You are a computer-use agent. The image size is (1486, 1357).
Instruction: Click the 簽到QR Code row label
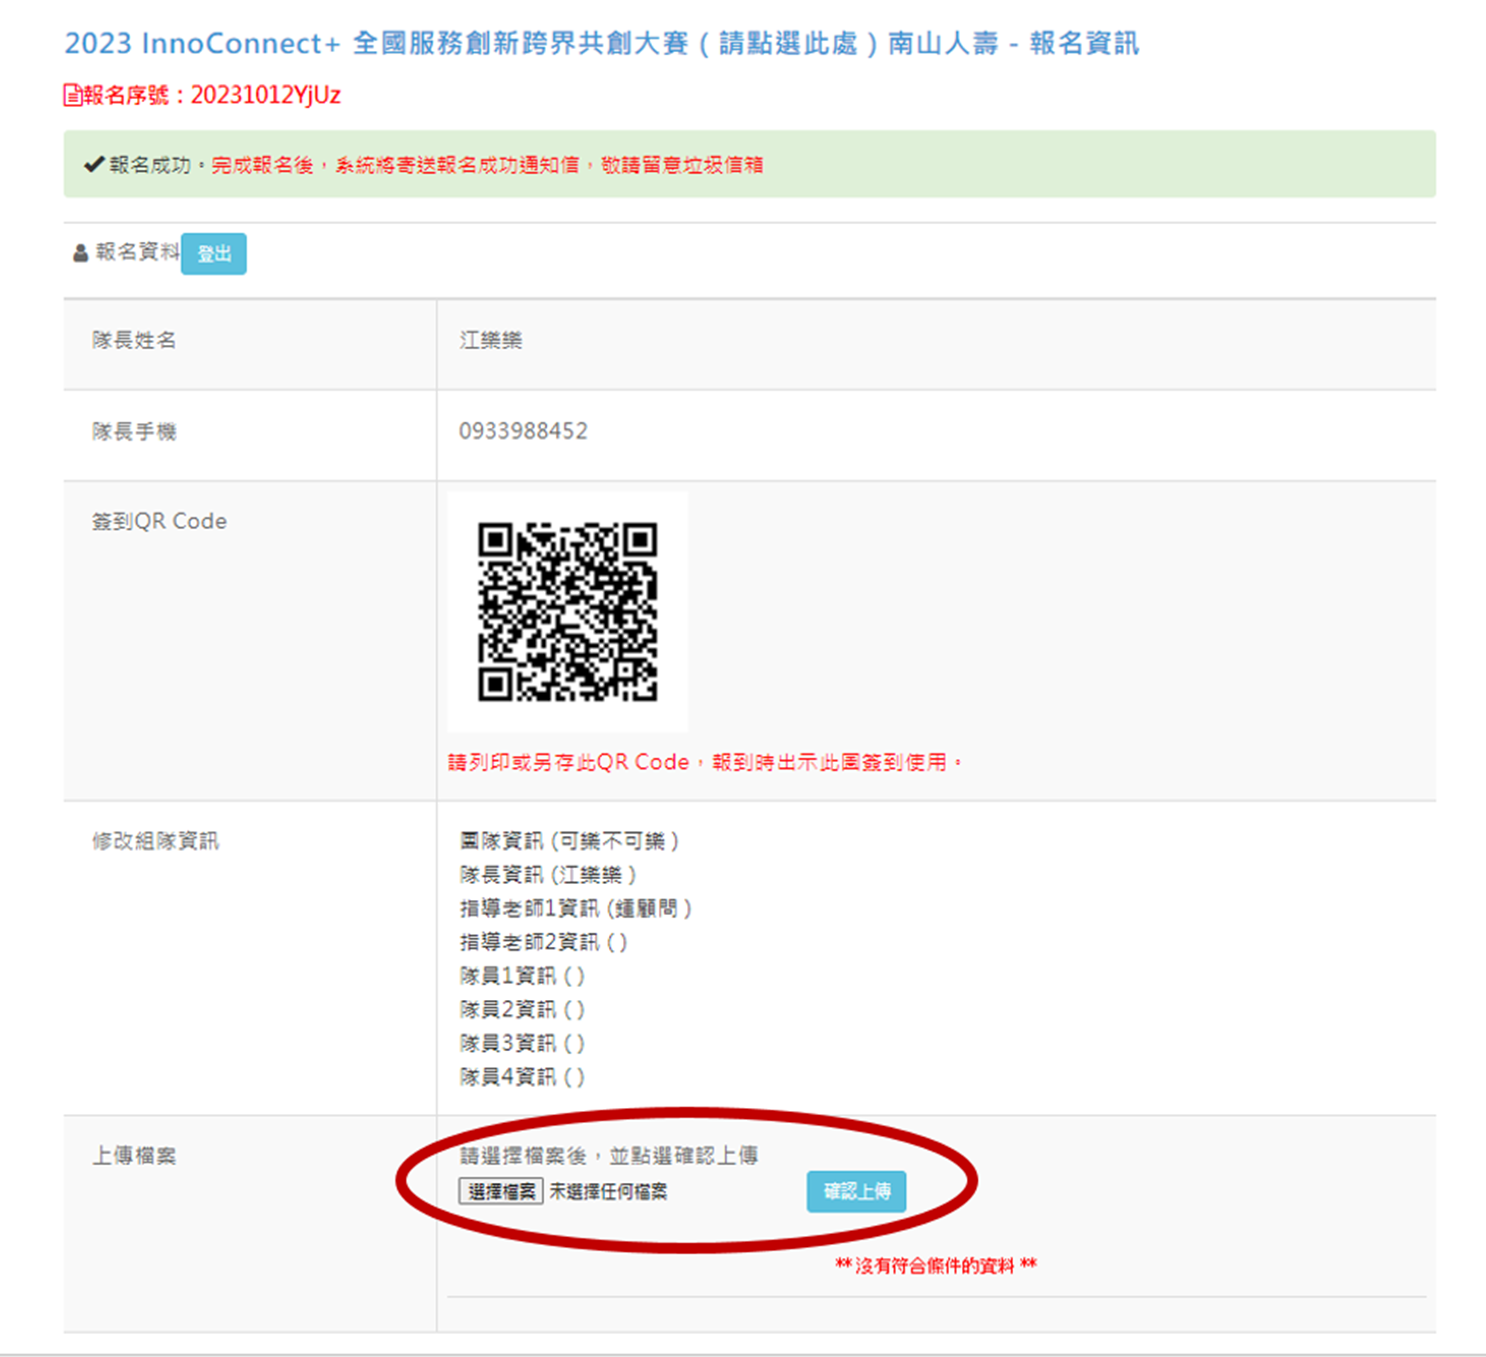click(x=159, y=521)
